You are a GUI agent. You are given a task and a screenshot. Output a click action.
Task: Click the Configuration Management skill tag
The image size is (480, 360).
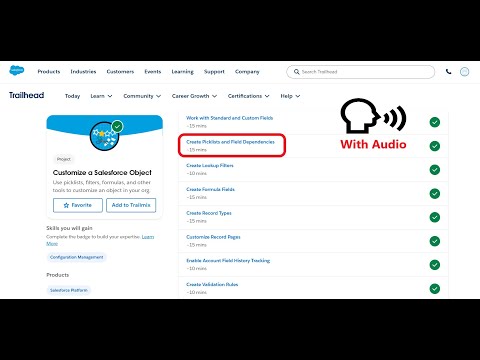coord(76,257)
